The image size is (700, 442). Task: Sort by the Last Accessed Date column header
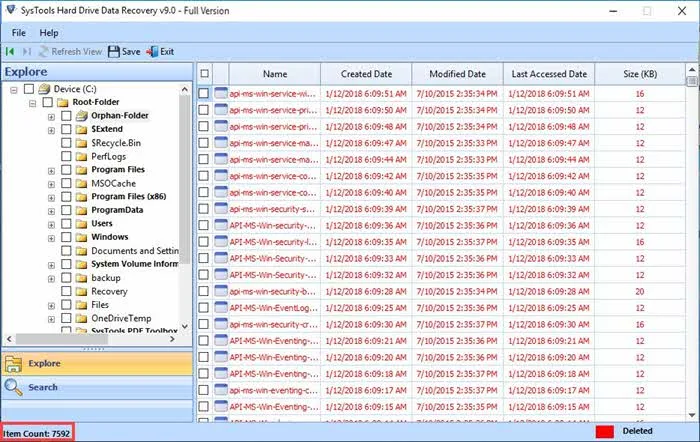tap(549, 74)
